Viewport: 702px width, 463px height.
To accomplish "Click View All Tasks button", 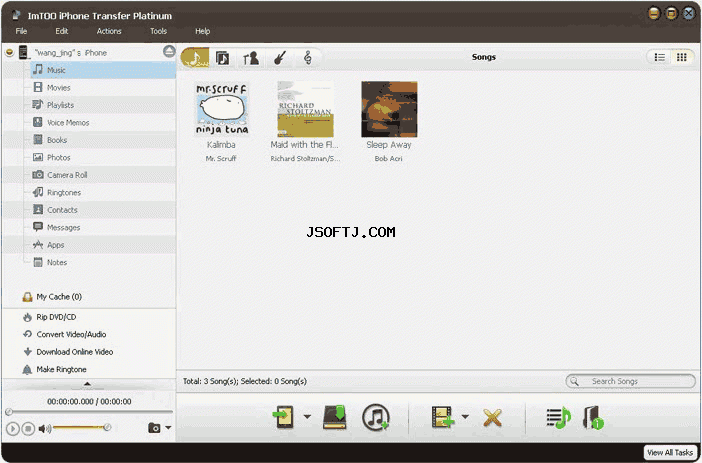I will coord(670,453).
